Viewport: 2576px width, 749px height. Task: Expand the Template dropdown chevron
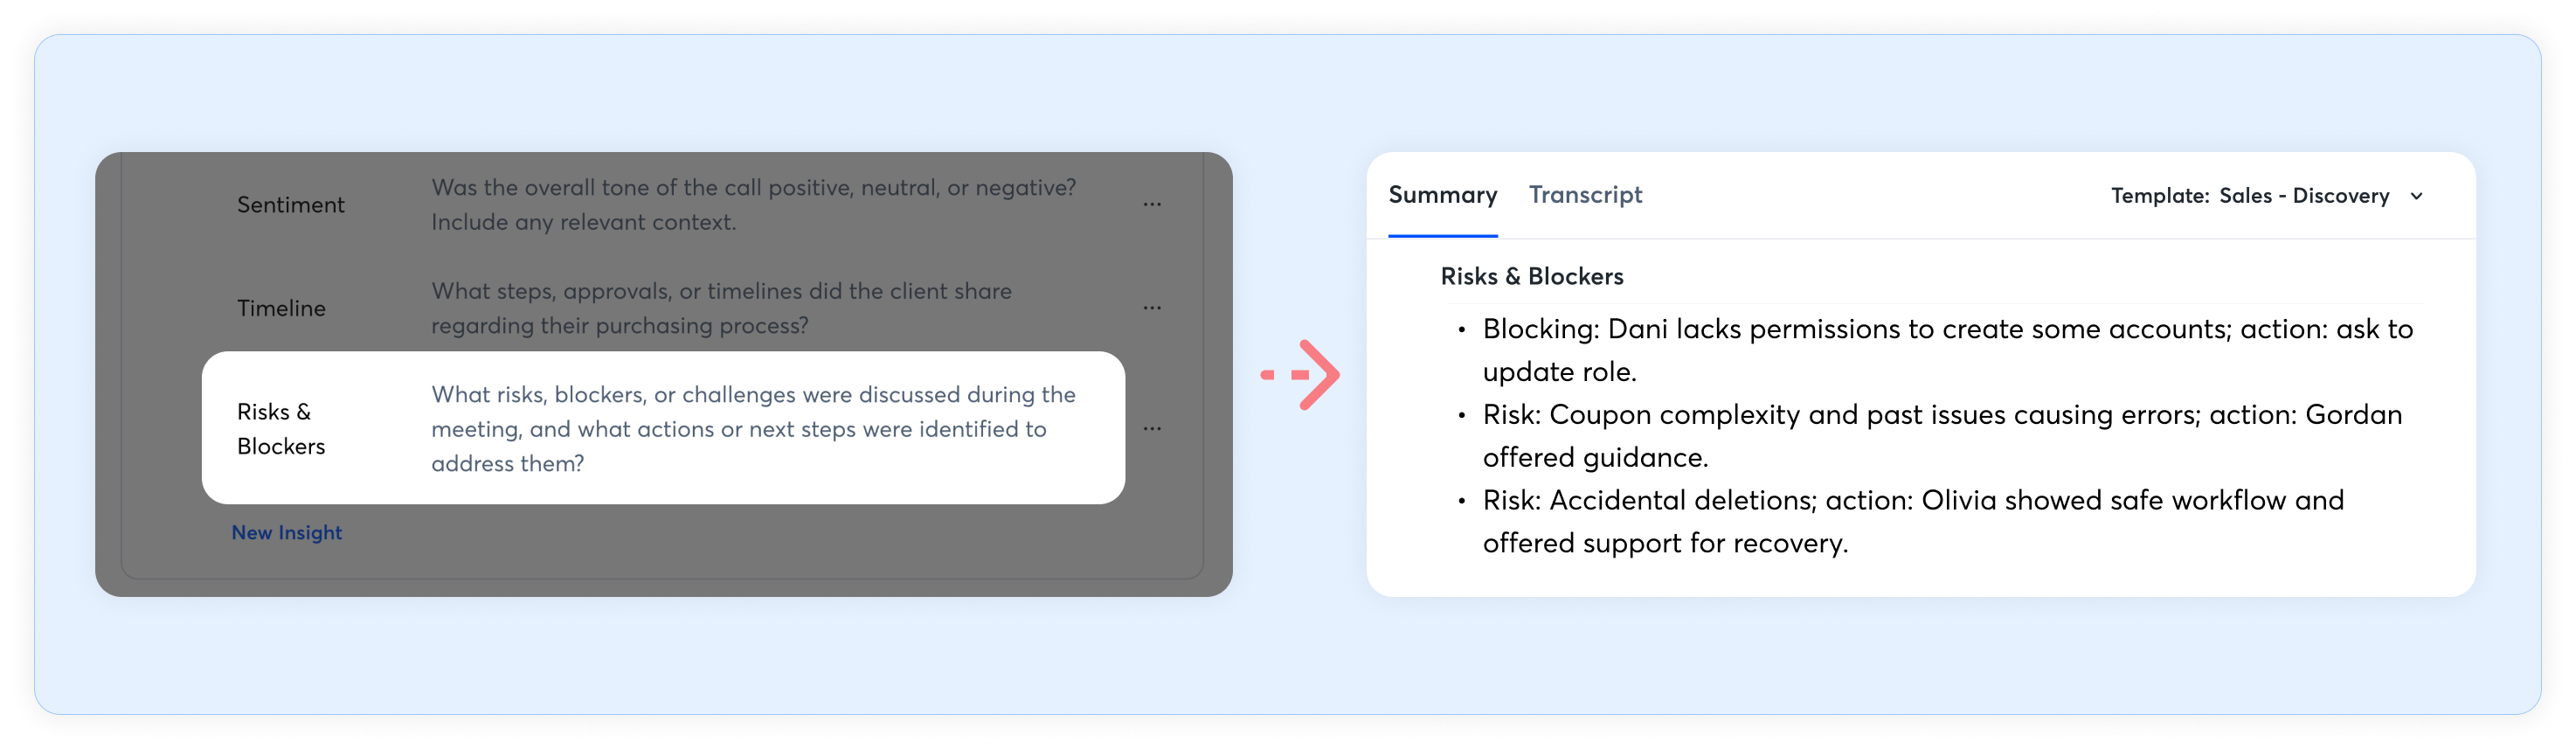(2417, 196)
